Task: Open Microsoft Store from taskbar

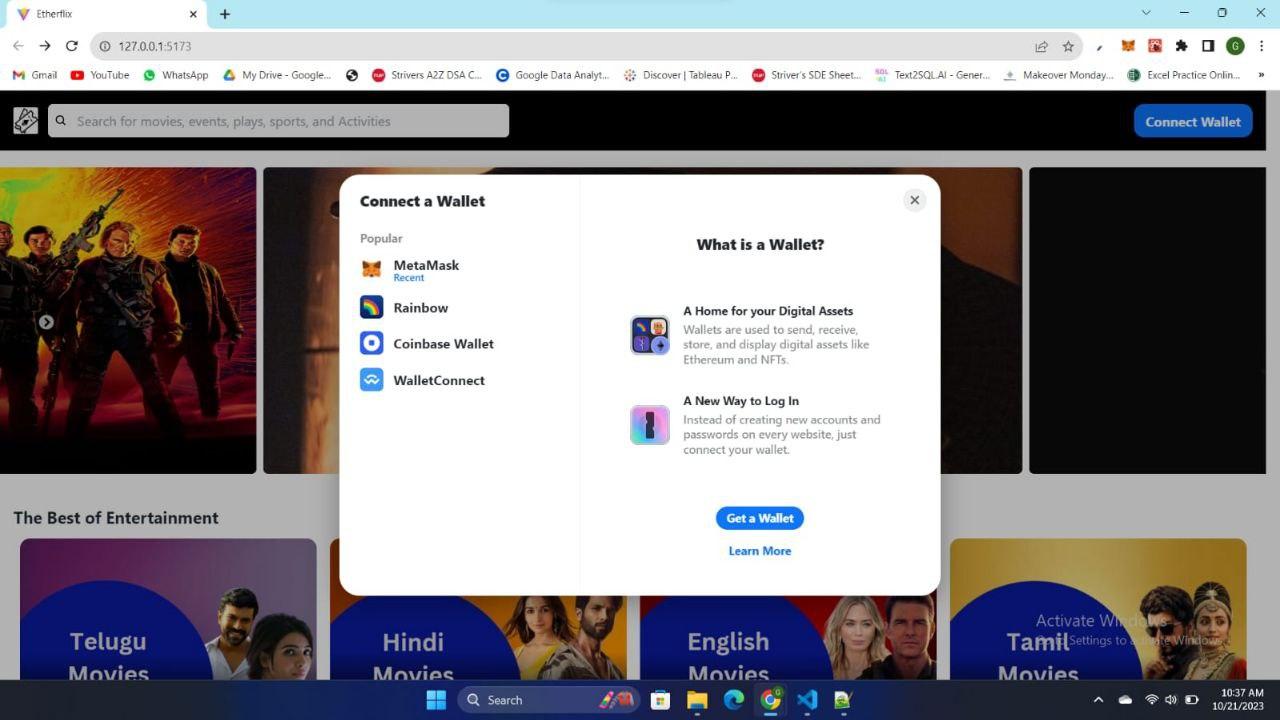Action: coord(660,700)
